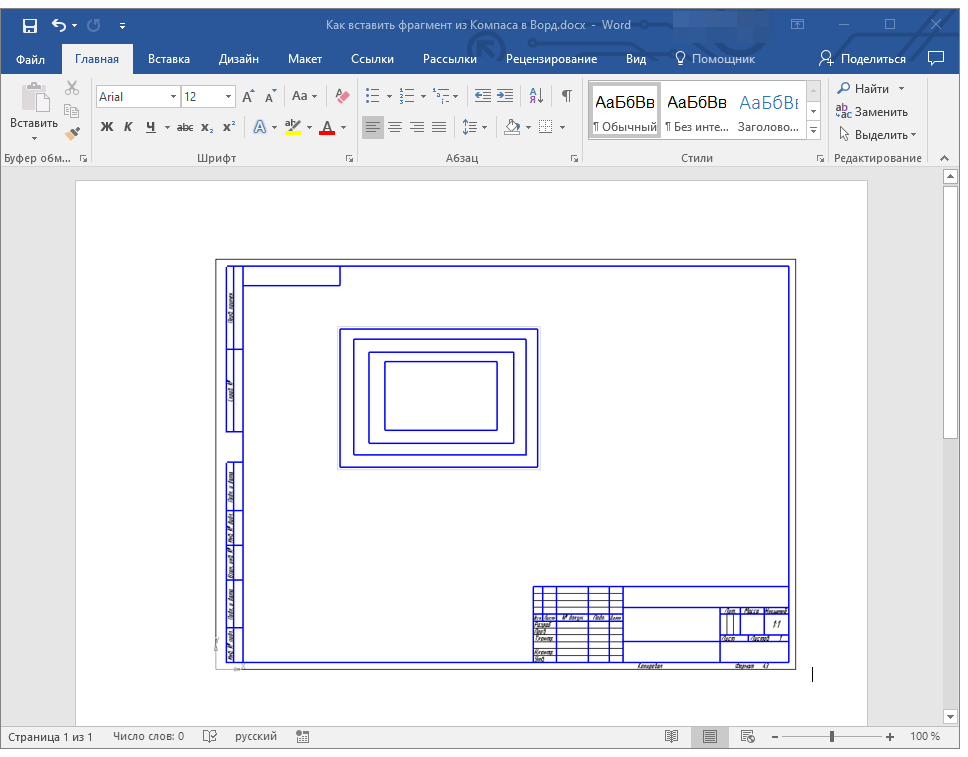Toggle bold formatting (Ж)
This screenshot has width=968, height=757.
(107, 127)
